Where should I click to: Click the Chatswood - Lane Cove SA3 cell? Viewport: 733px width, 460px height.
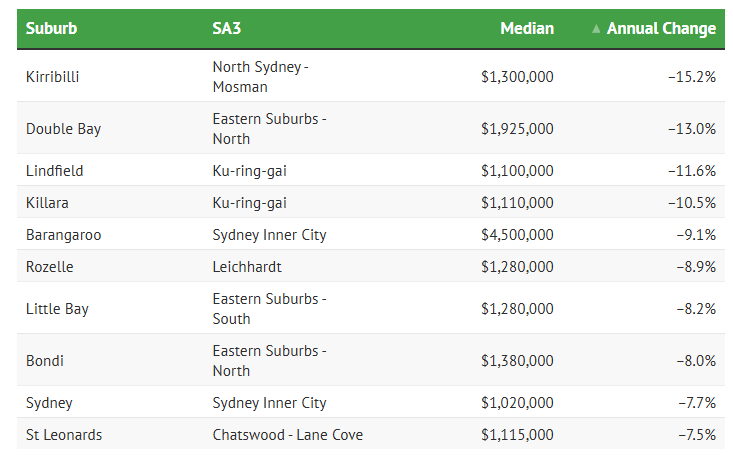click(288, 435)
